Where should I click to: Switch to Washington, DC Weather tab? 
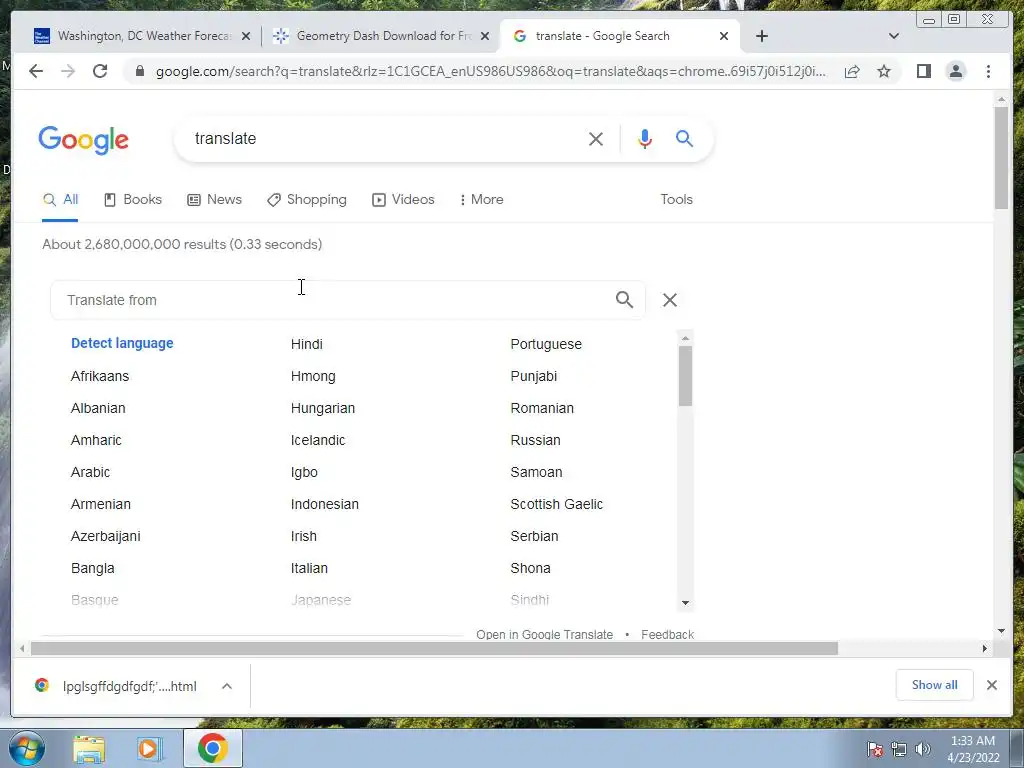(x=144, y=36)
